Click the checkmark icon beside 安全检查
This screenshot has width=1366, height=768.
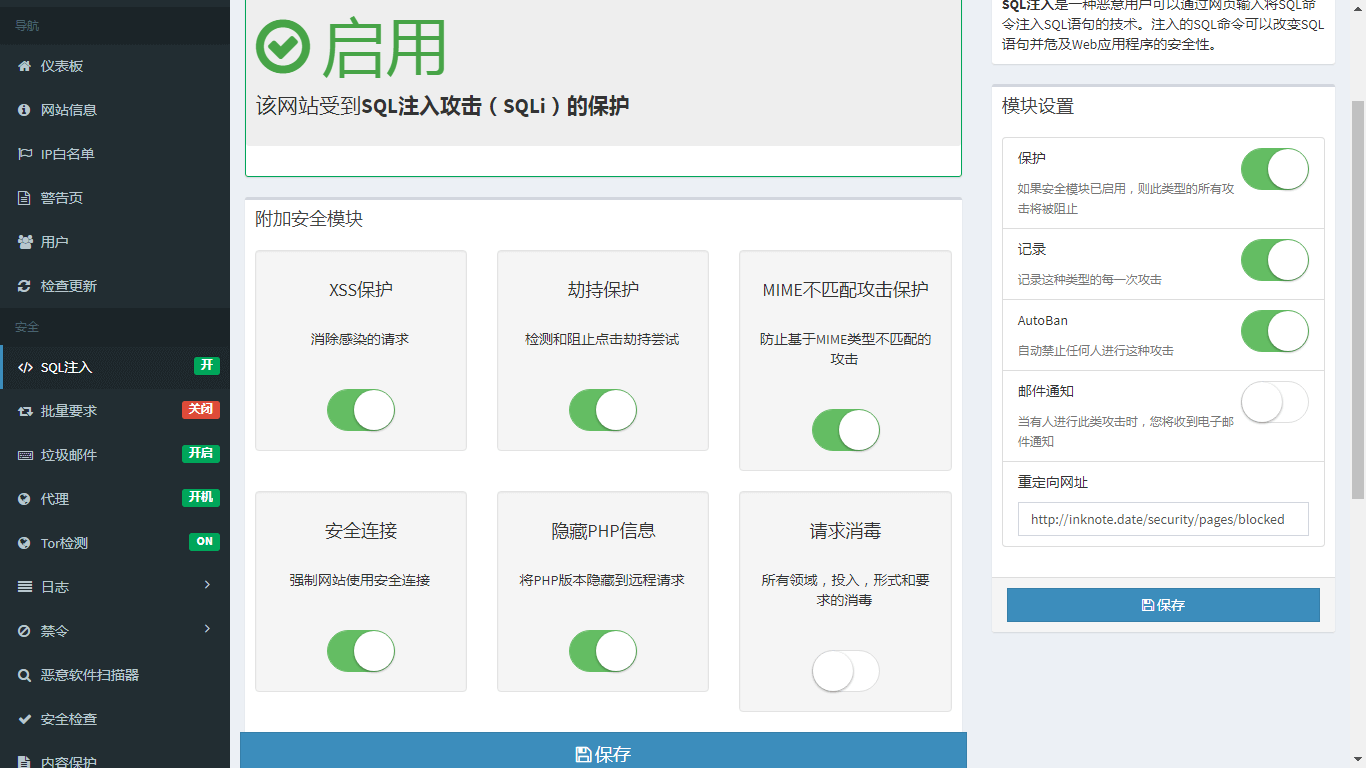click(x=24, y=719)
